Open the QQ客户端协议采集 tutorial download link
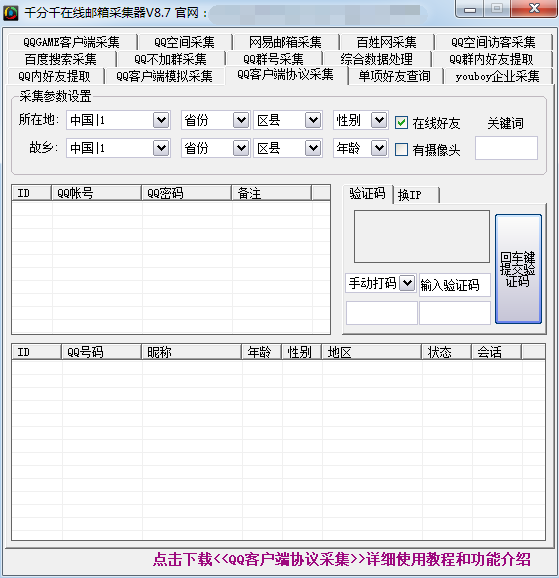The width and height of the screenshot is (559, 578). (x=342, y=559)
